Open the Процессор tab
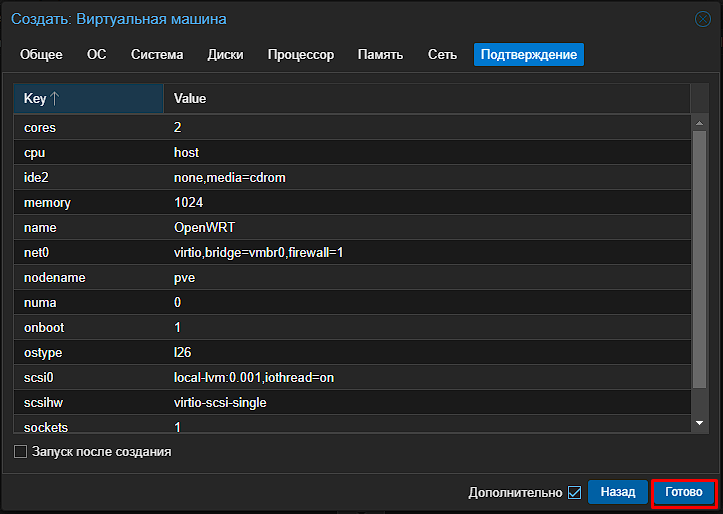This screenshot has height=514, width=723. click(301, 54)
